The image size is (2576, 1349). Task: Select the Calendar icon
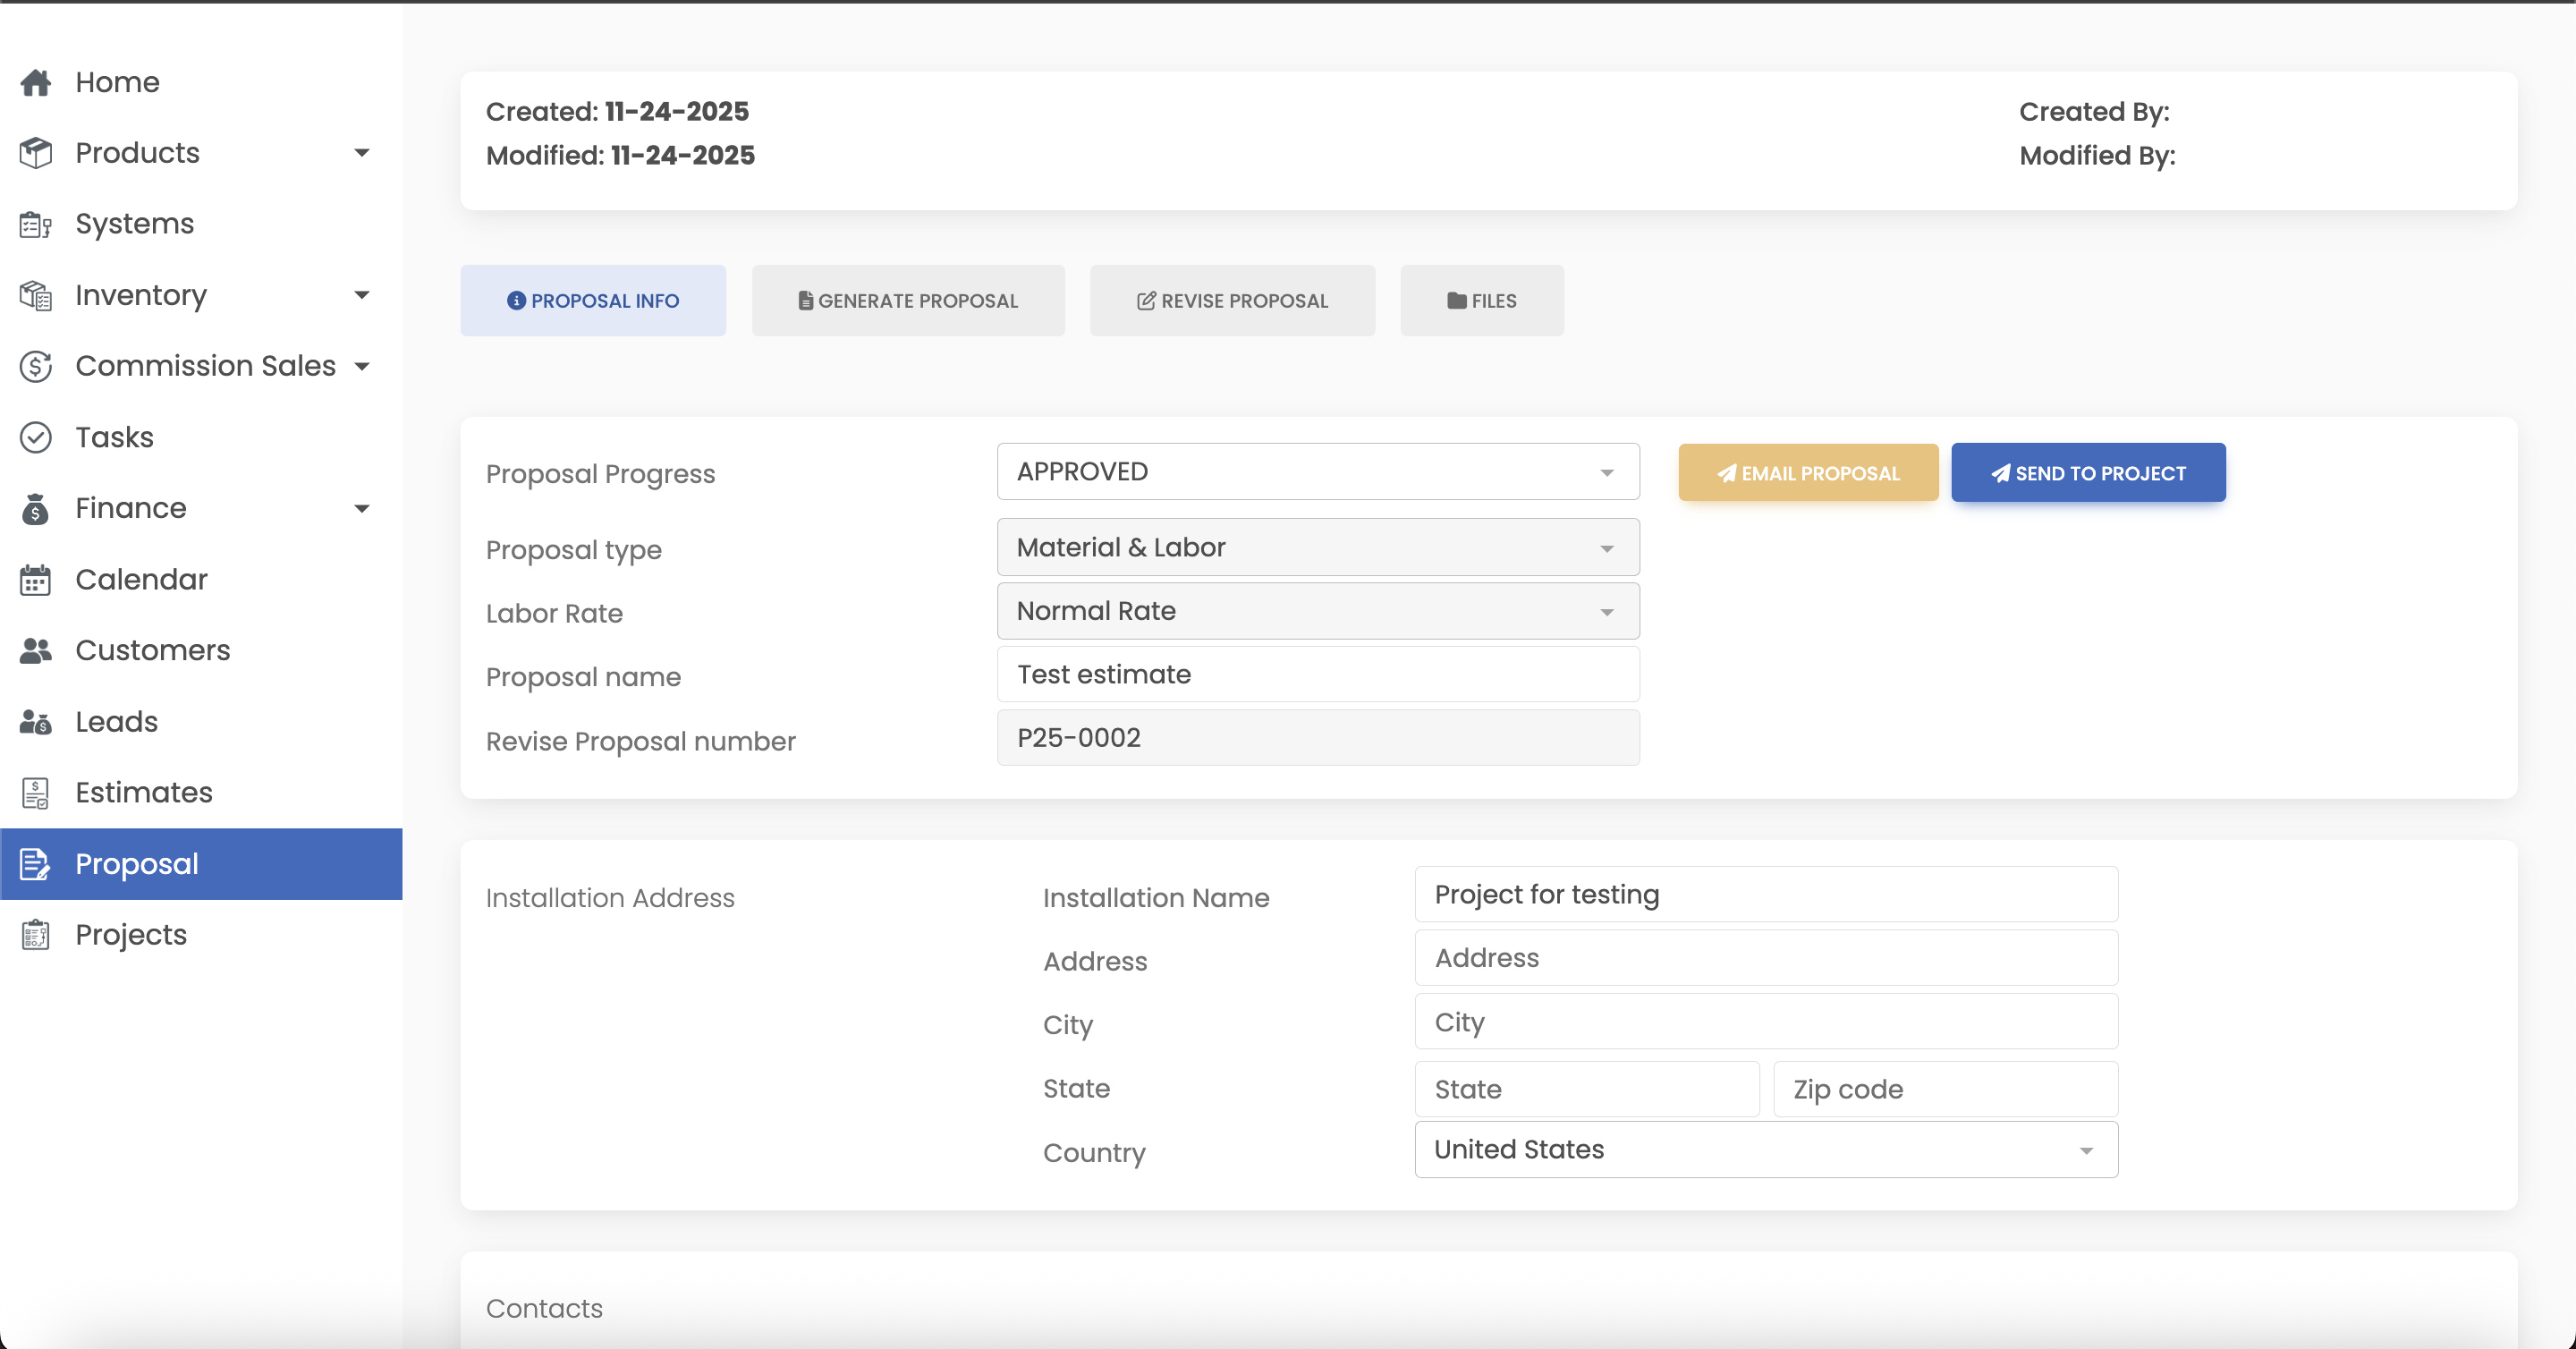[36, 579]
